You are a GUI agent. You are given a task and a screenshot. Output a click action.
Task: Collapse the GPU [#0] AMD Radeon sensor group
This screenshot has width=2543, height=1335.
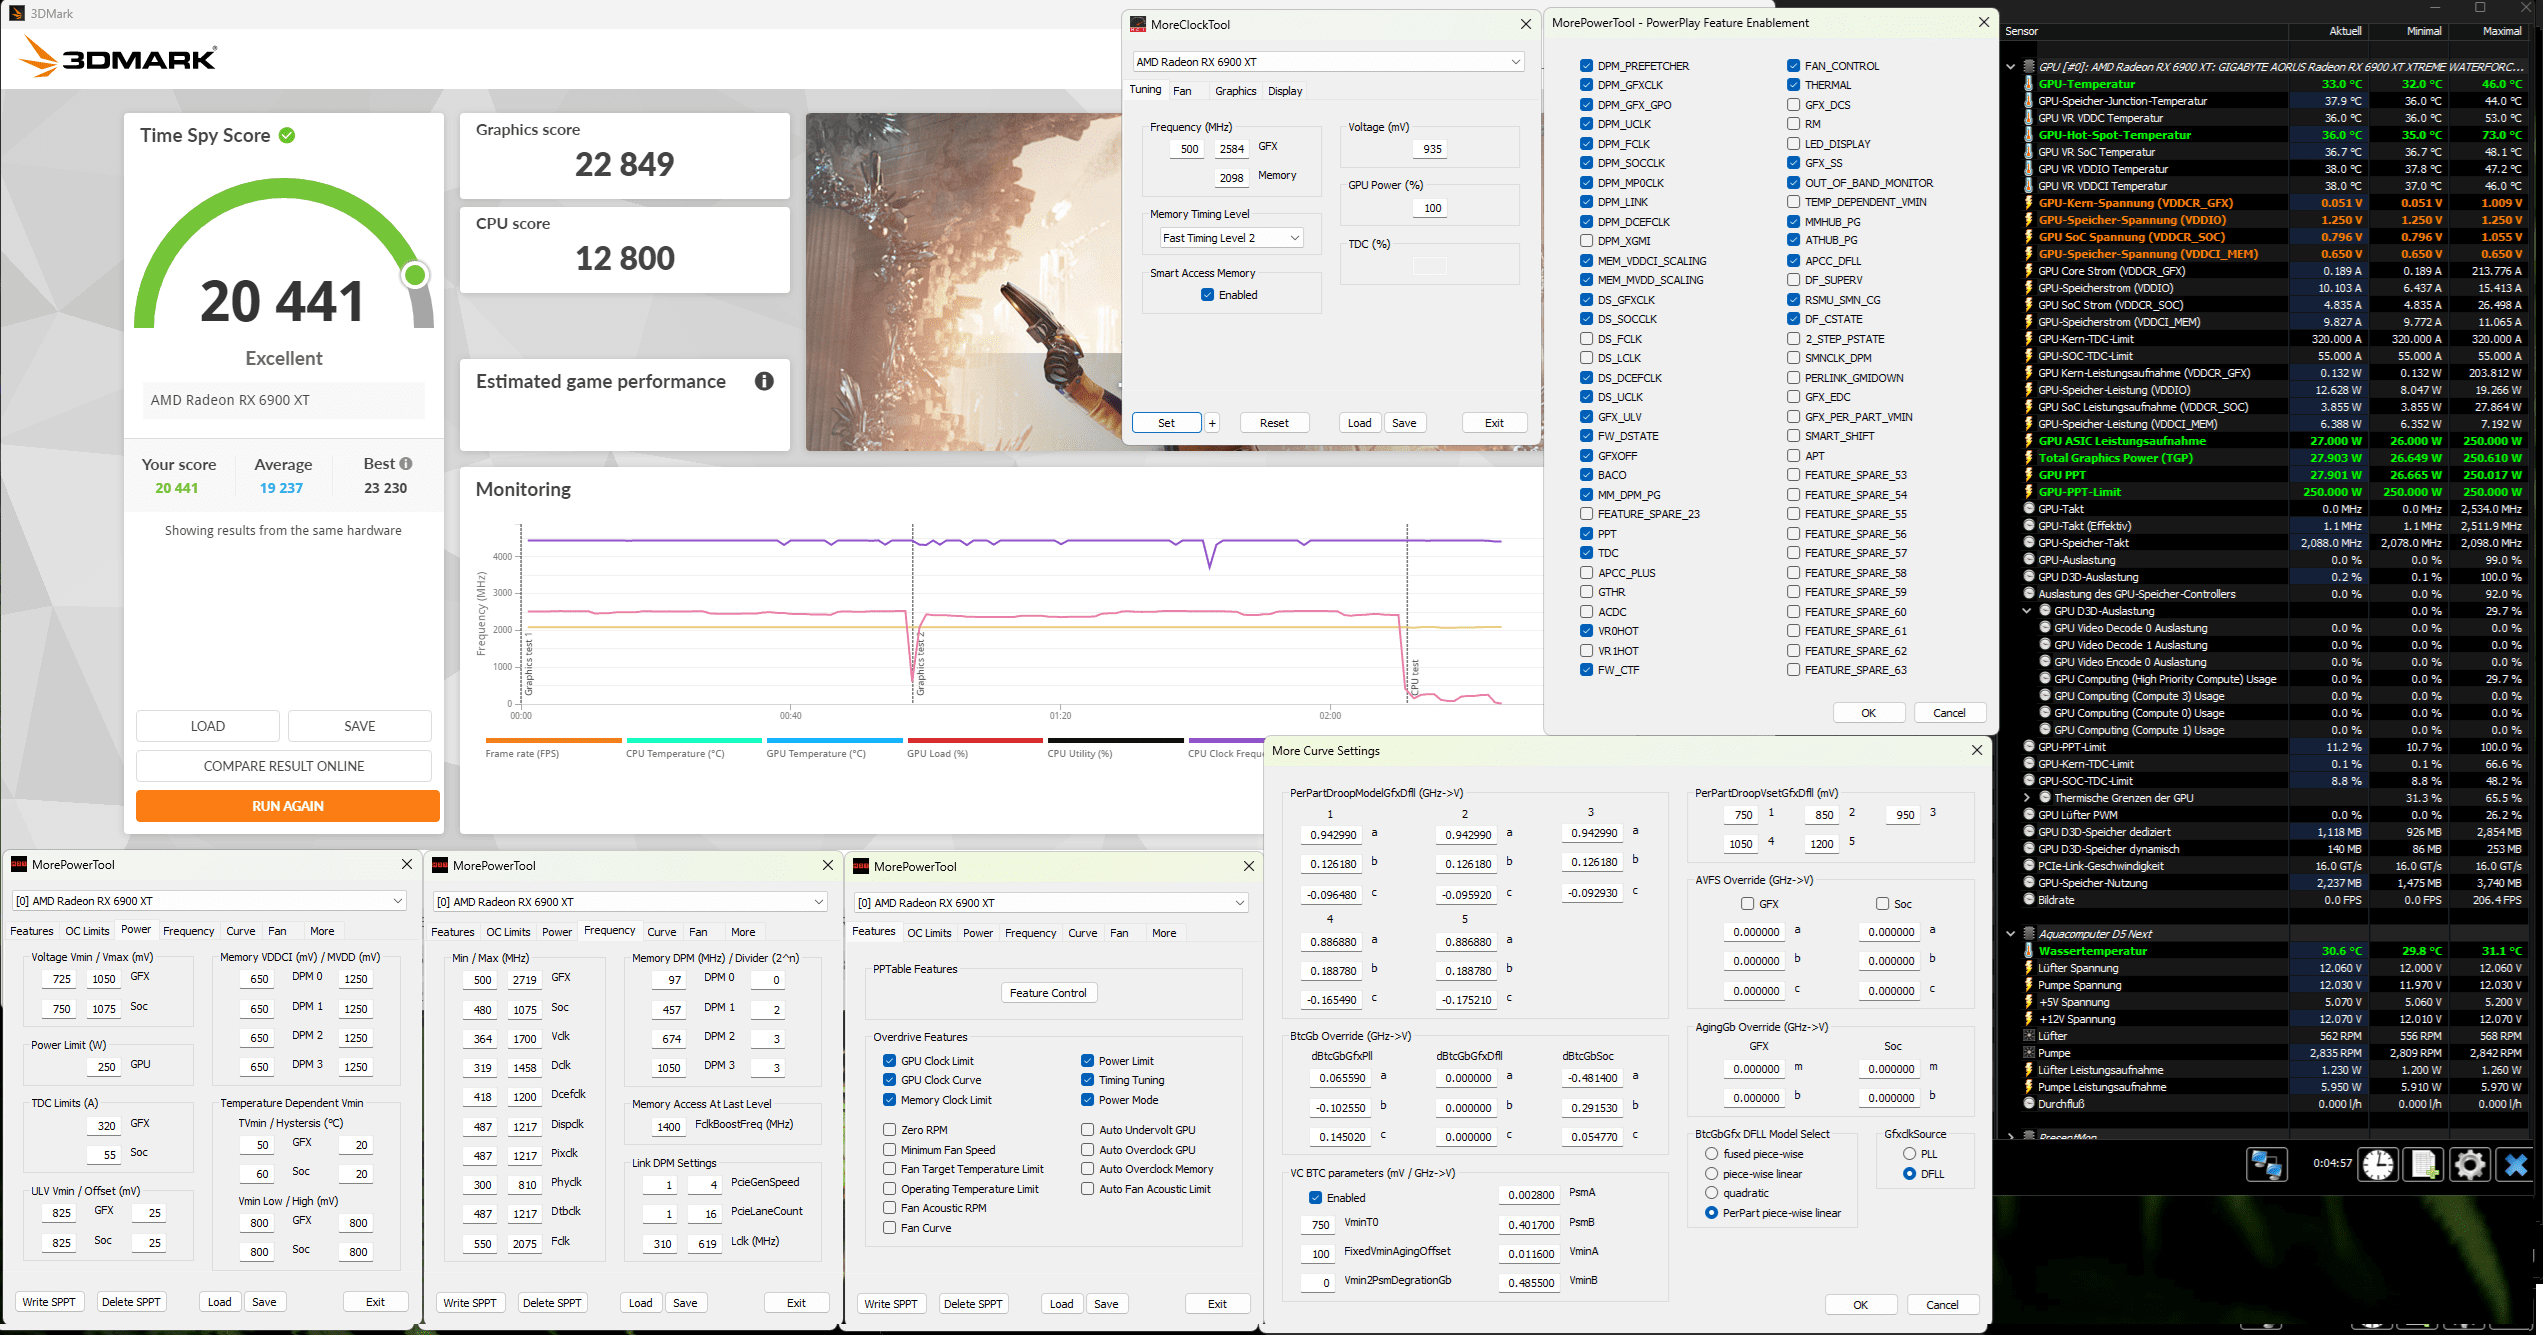2011,67
